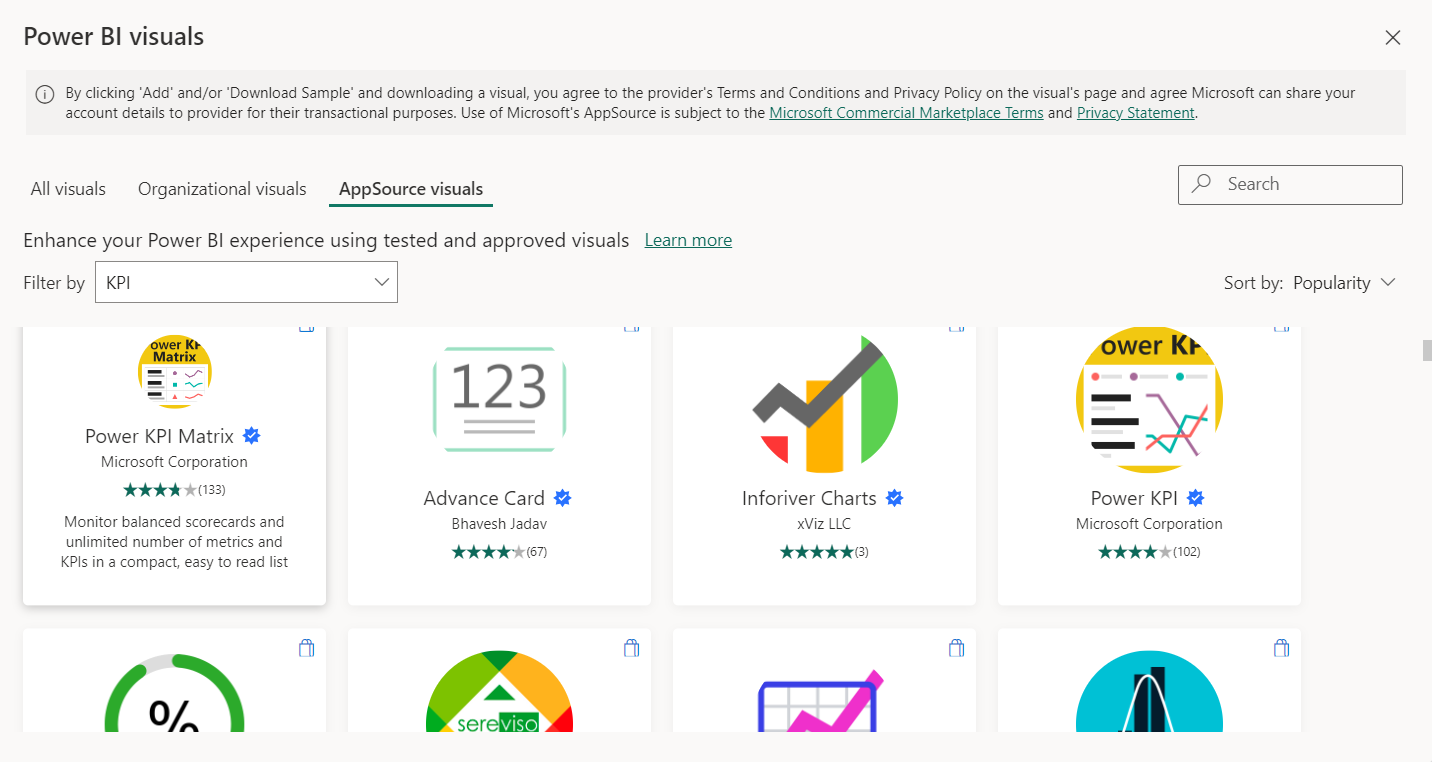The image size is (1432, 762).
Task: Click the Power KPI Matrix star rating (133)
Action: pyautogui.click(x=174, y=490)
